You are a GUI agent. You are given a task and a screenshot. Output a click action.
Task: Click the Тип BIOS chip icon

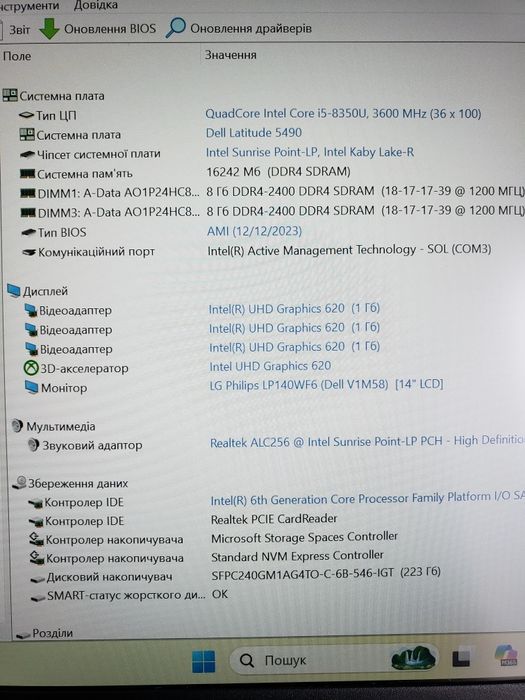coord(29,232)
